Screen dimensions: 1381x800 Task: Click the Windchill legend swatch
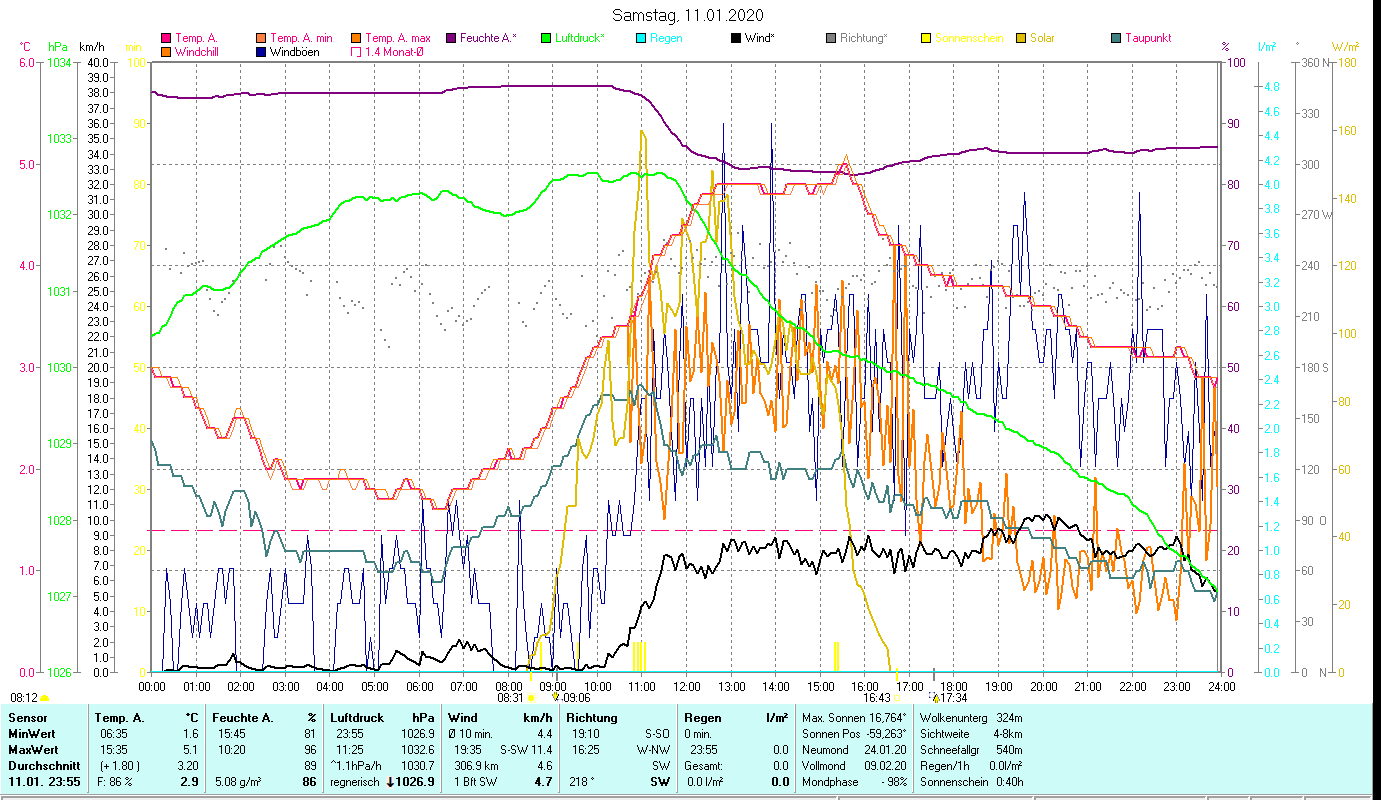166,52
